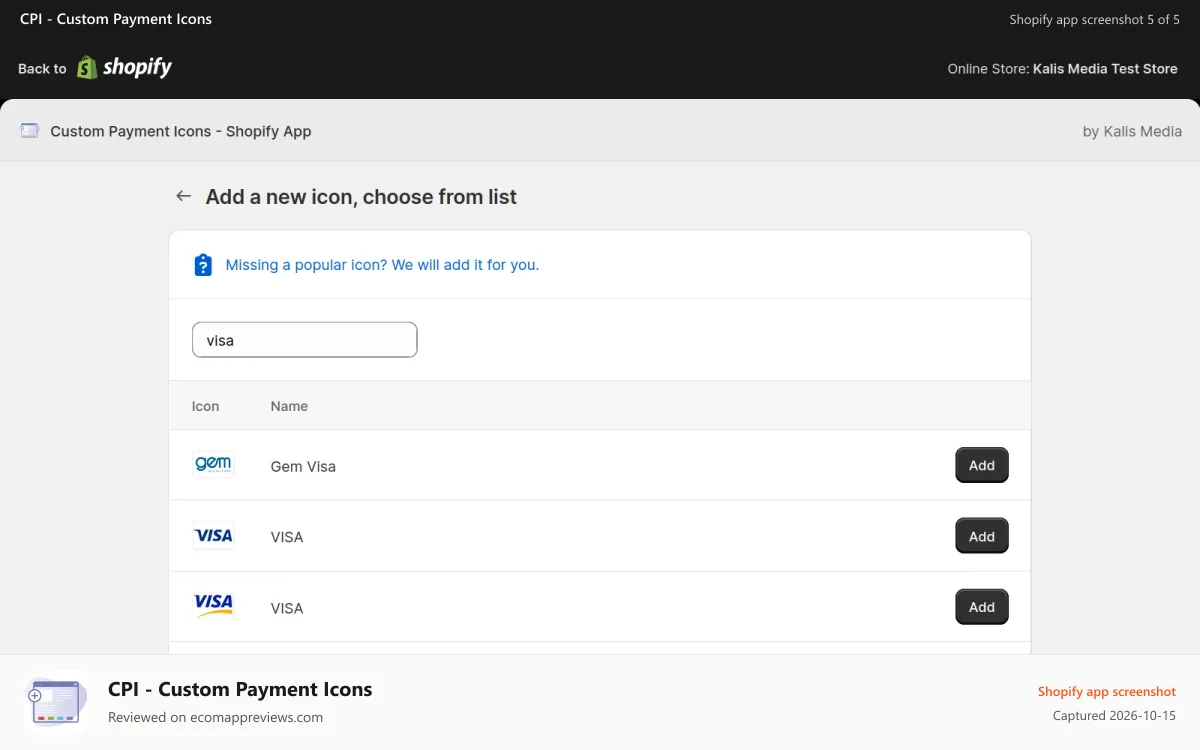Click the Back to link
This screenshot has width=1200, height=750.
pos(42,69)
